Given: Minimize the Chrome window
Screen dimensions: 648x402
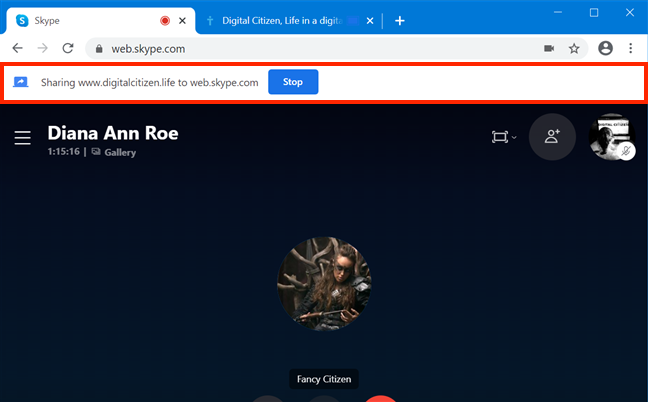Looking at the screenshot, I should [x=558, y=12].
